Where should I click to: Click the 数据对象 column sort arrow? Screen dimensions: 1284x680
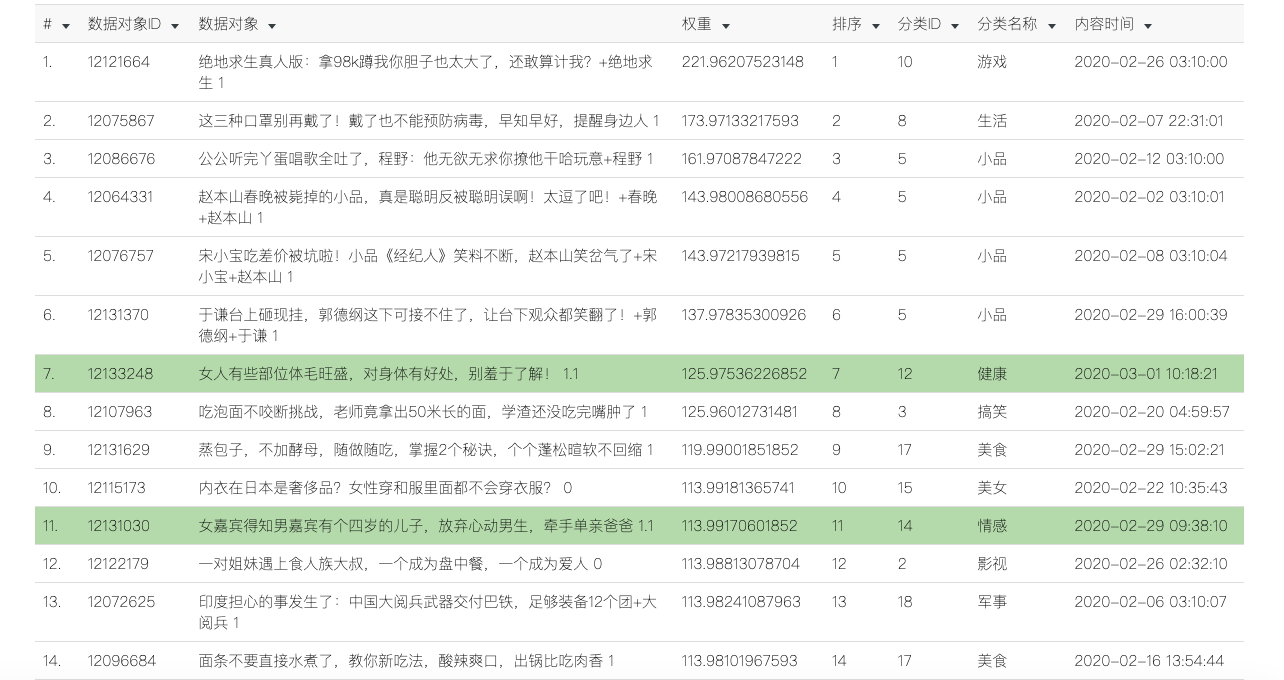point(272,26)
